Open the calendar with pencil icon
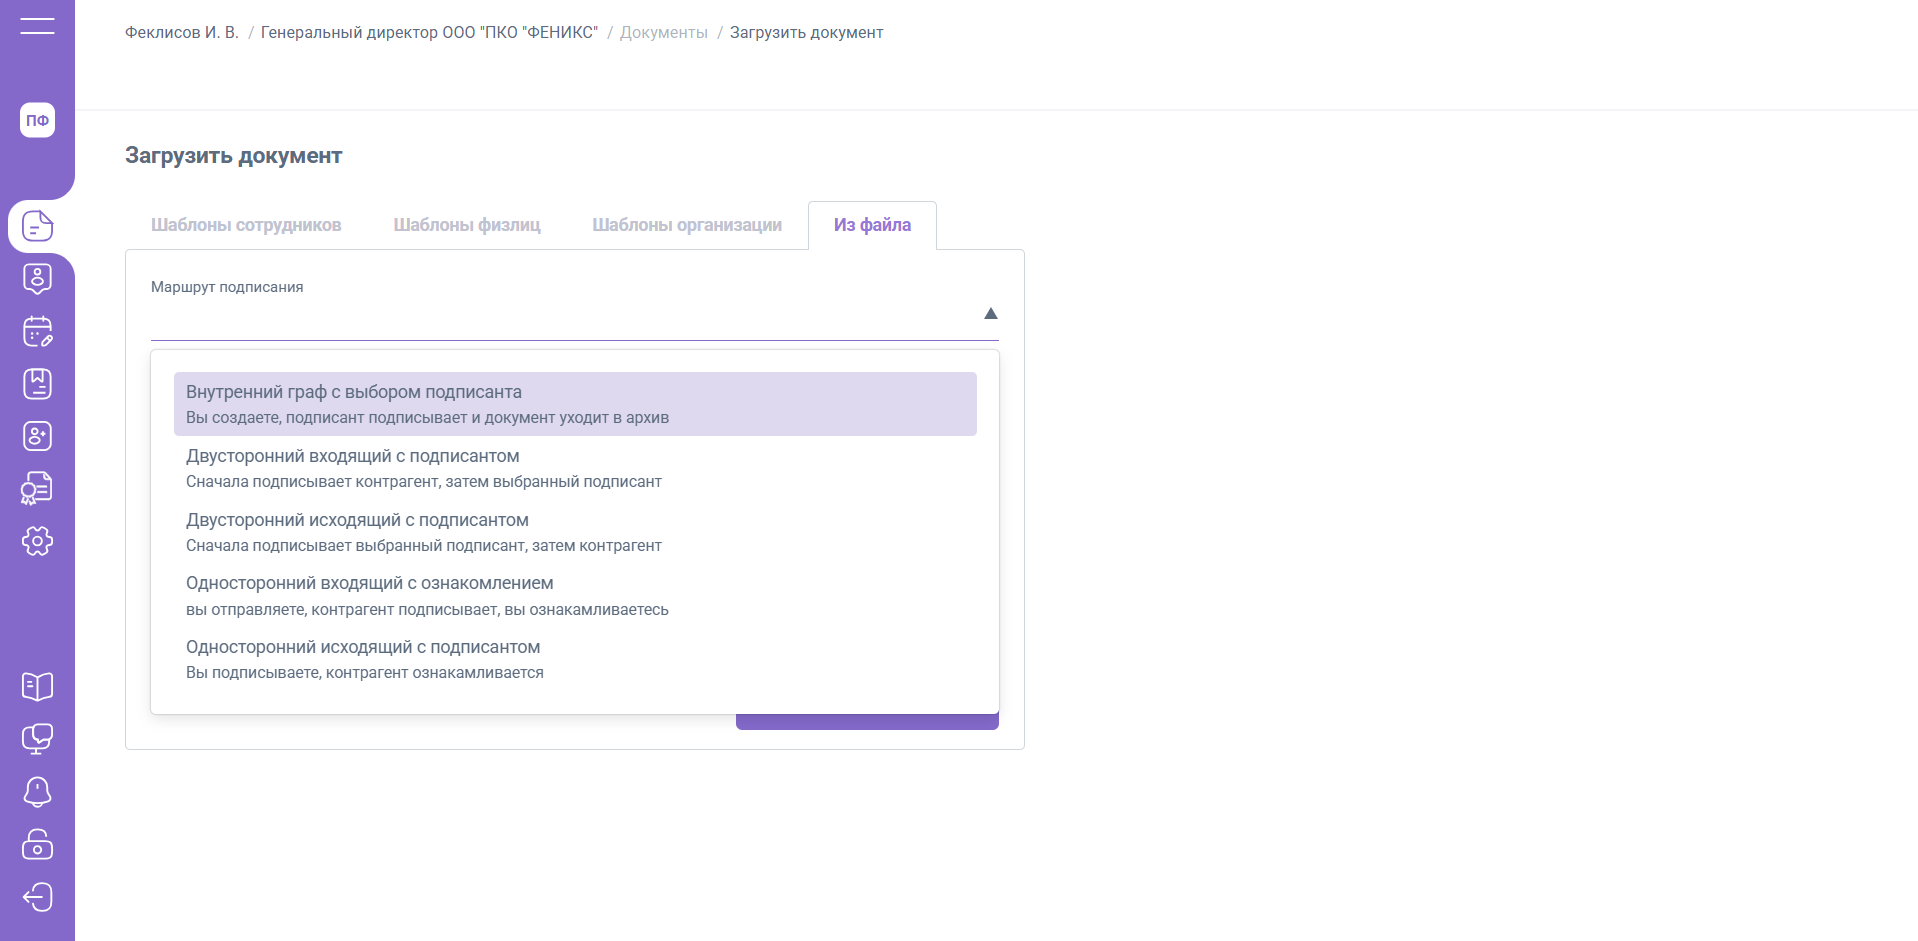The width and height of the screenshot is (1918, 941). (37, 331)
